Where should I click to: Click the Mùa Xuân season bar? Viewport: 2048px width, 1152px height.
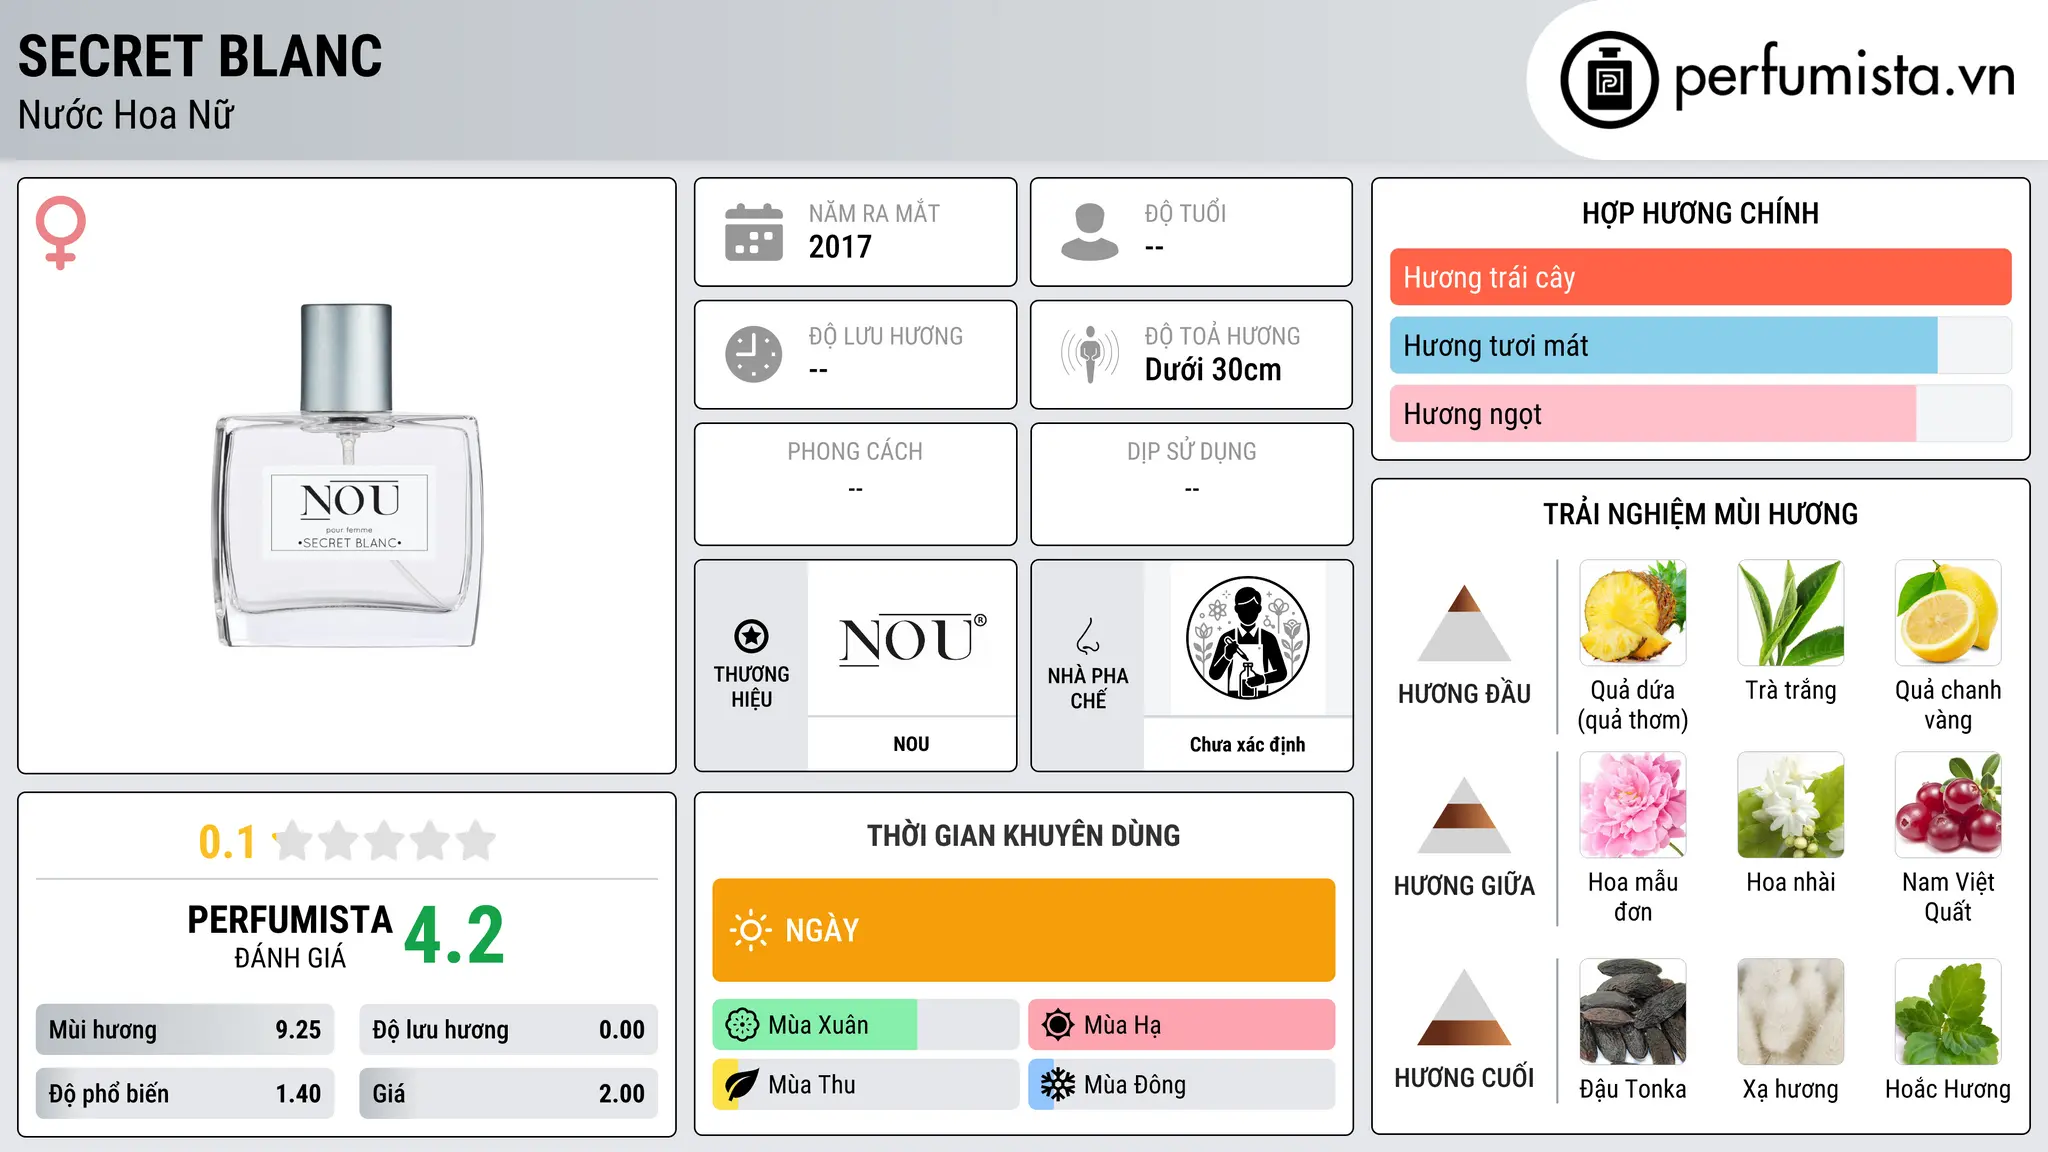[x=865, y=1025]
